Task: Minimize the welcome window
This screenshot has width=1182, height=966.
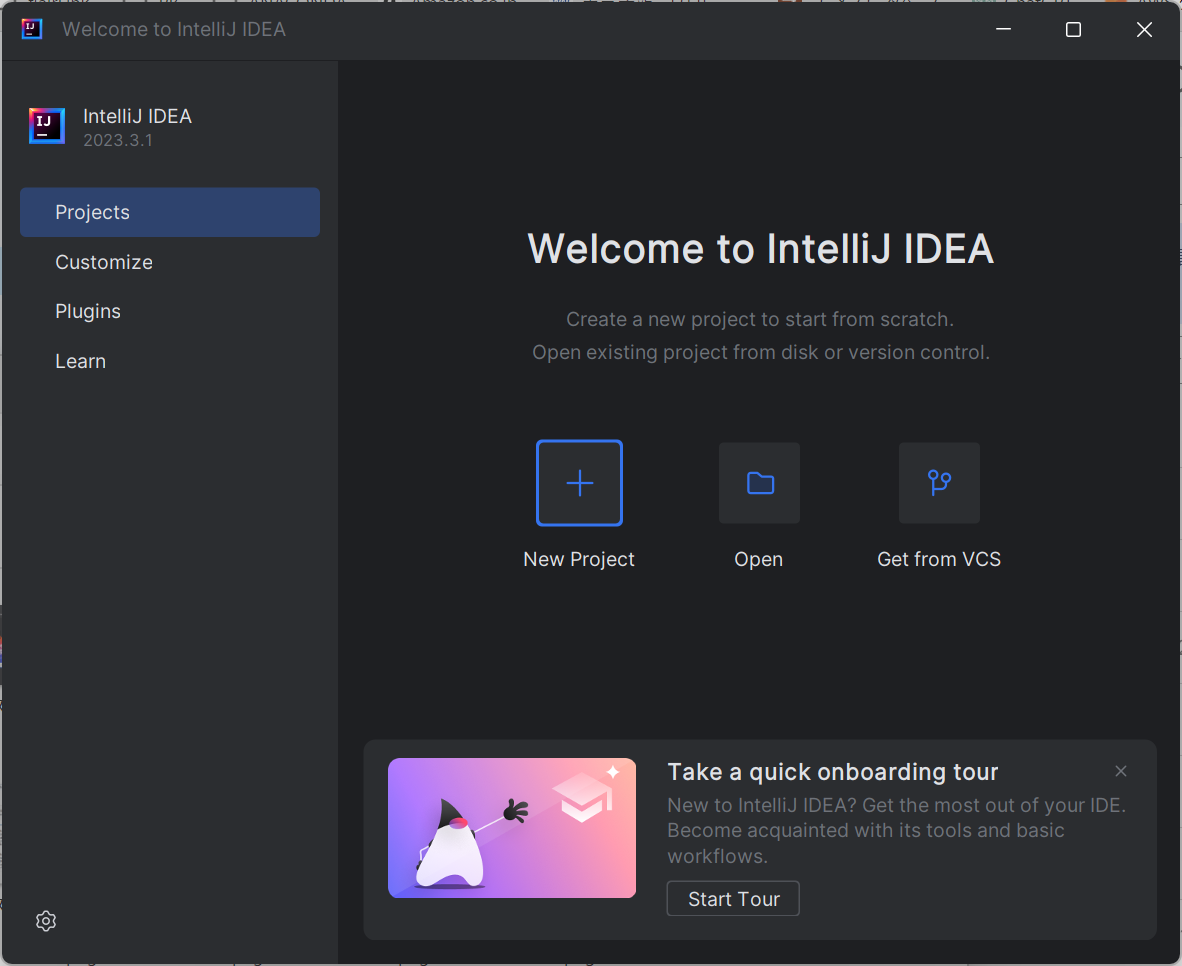Action: 1003,29
